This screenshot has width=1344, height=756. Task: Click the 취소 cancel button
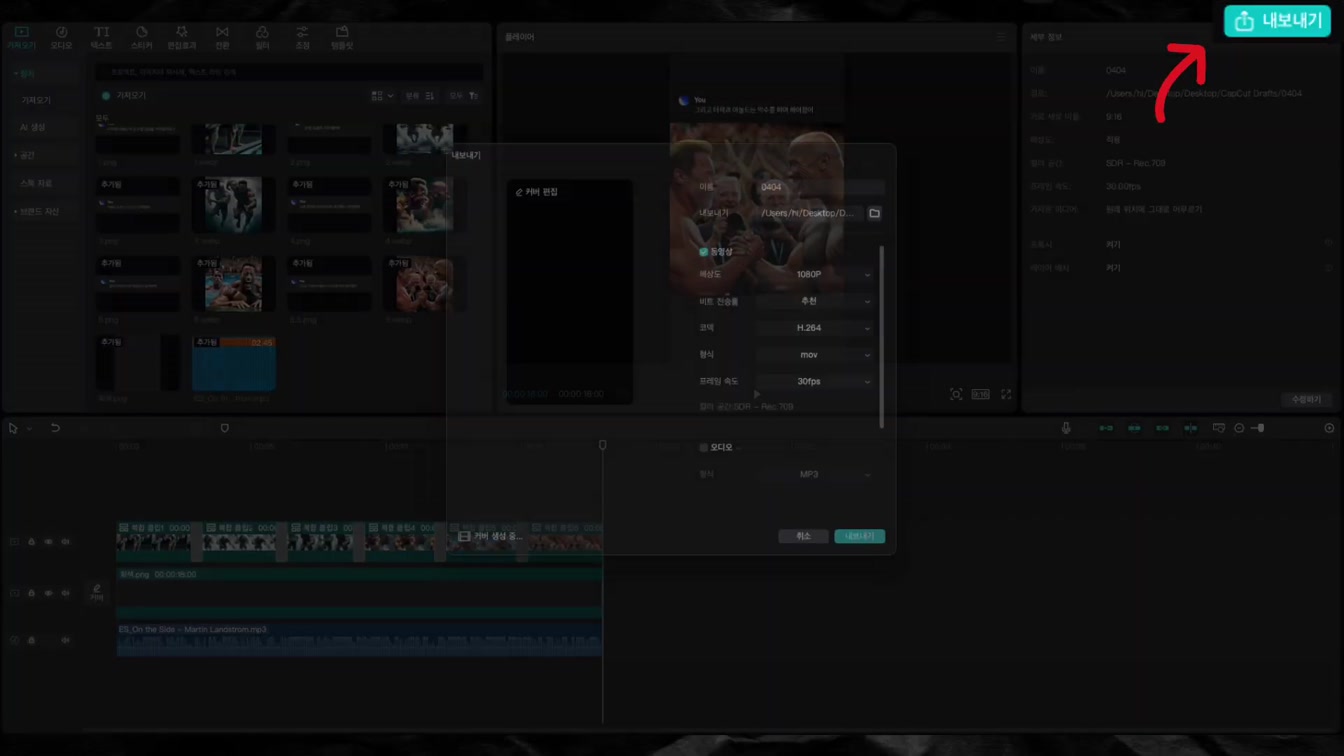pos(803,536)
